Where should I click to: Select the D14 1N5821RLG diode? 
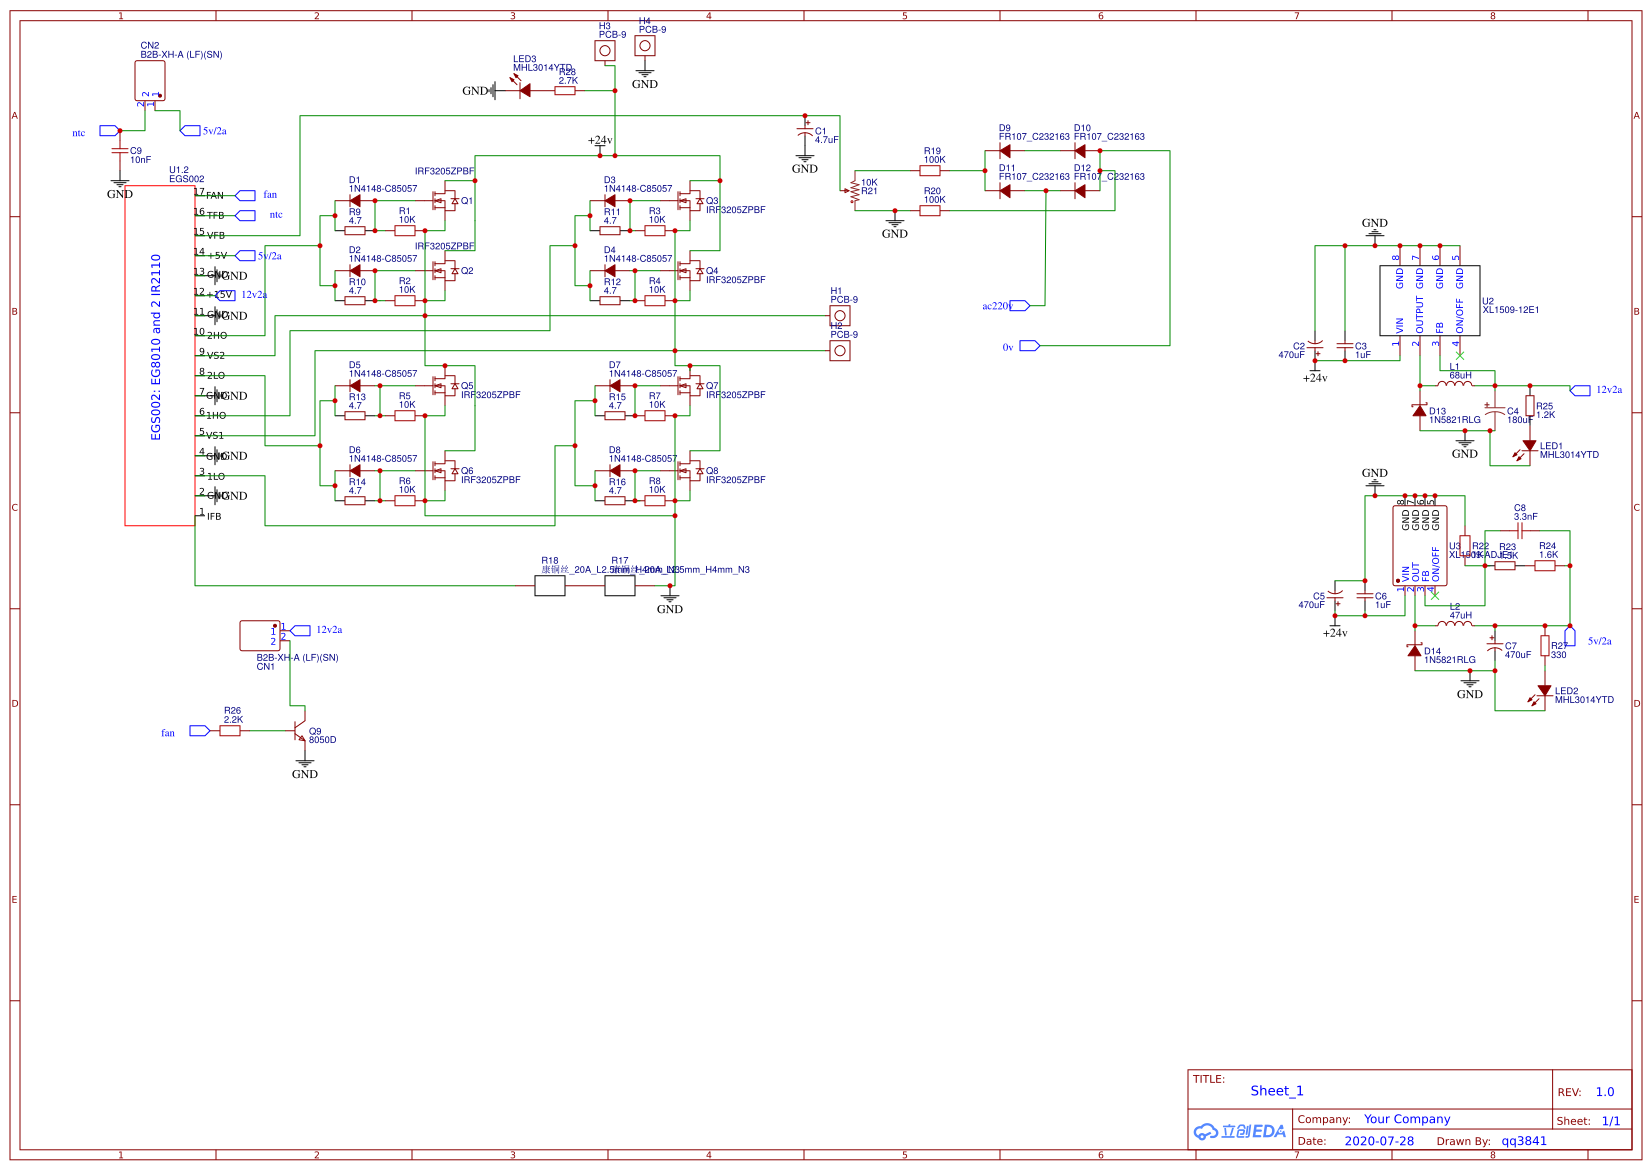[x=1414, y=650]
